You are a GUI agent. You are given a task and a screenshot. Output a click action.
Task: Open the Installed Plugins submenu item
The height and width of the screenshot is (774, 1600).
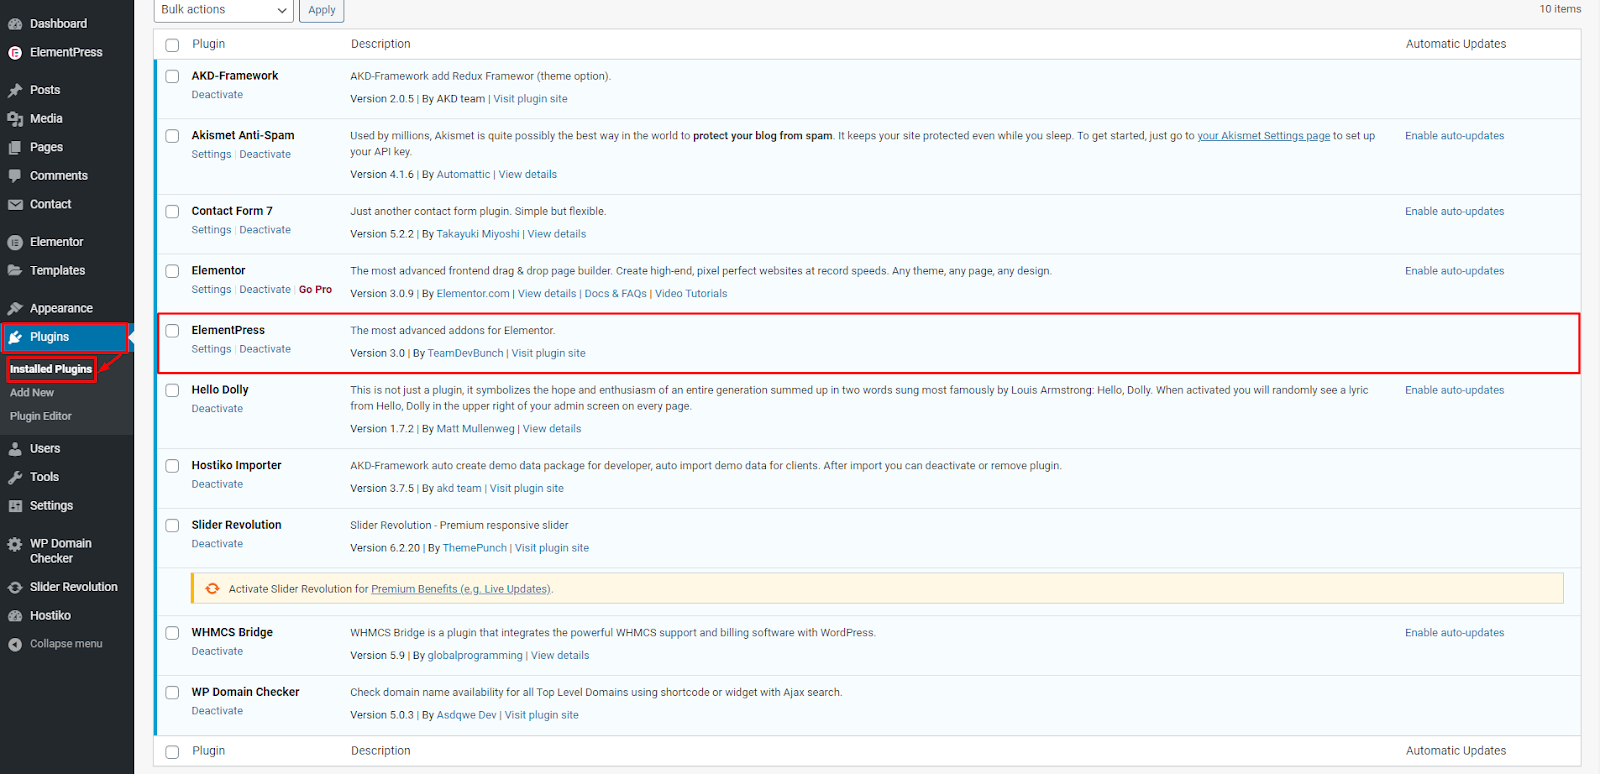[51, 369]
